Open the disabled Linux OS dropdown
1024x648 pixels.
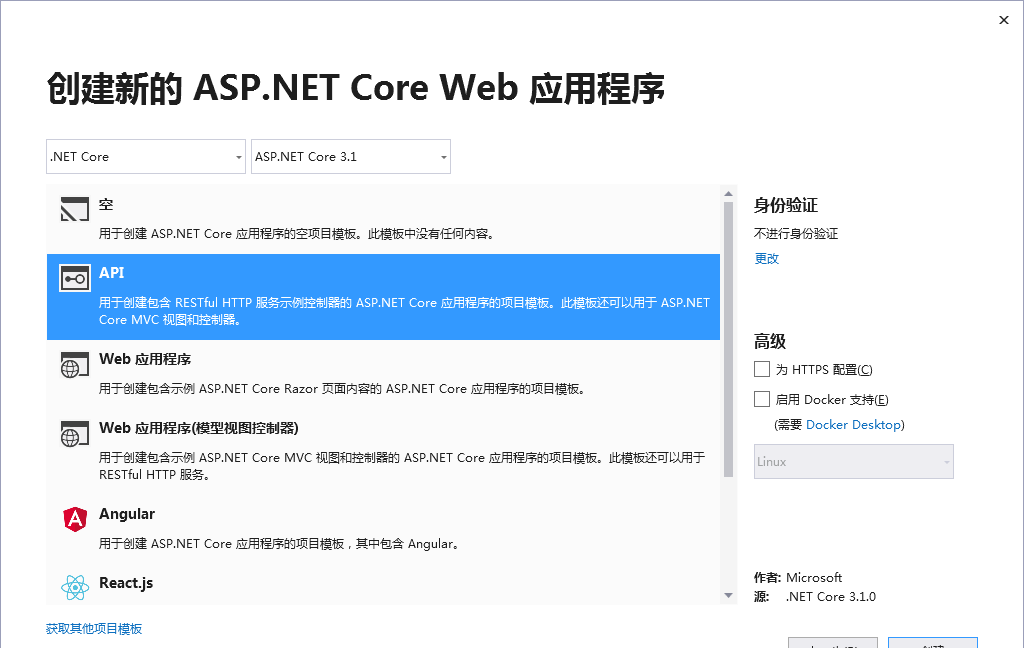click(854, 462)
